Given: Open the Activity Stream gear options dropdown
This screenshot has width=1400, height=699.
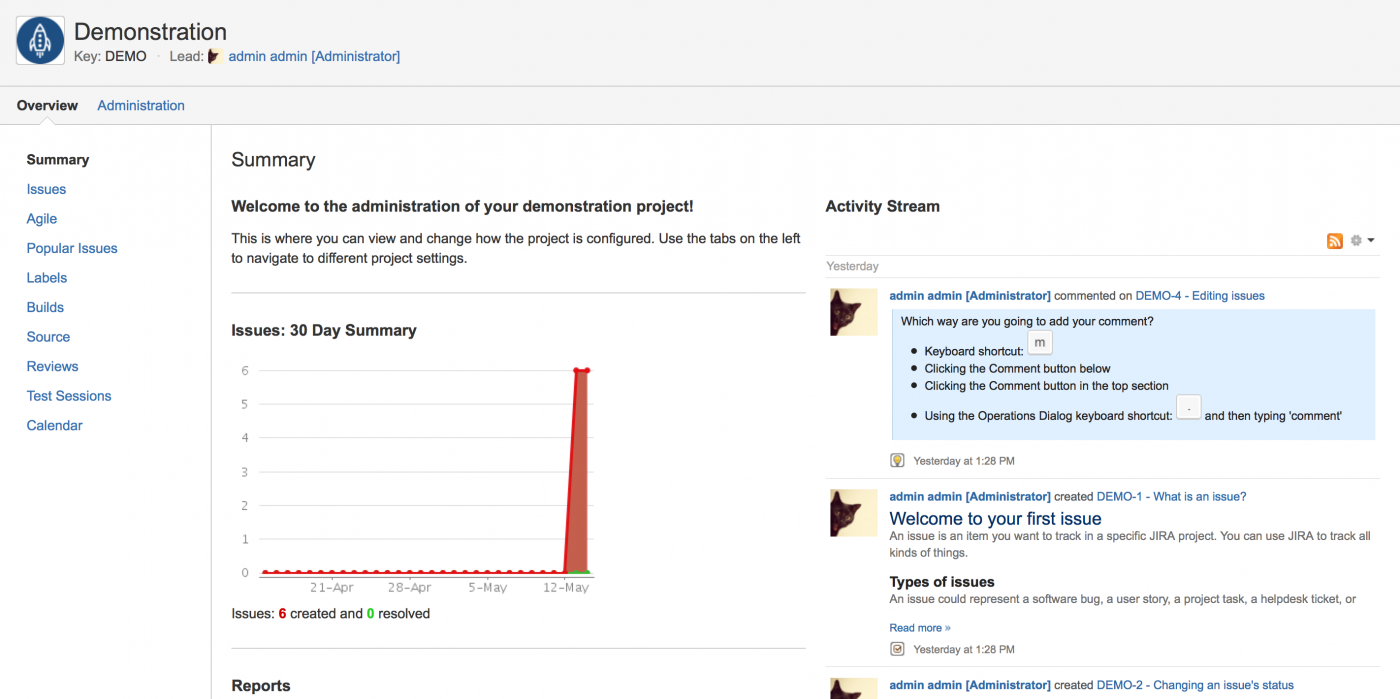Looking at the screenshot, I should pyautogui.click(x=1363, y=241).
